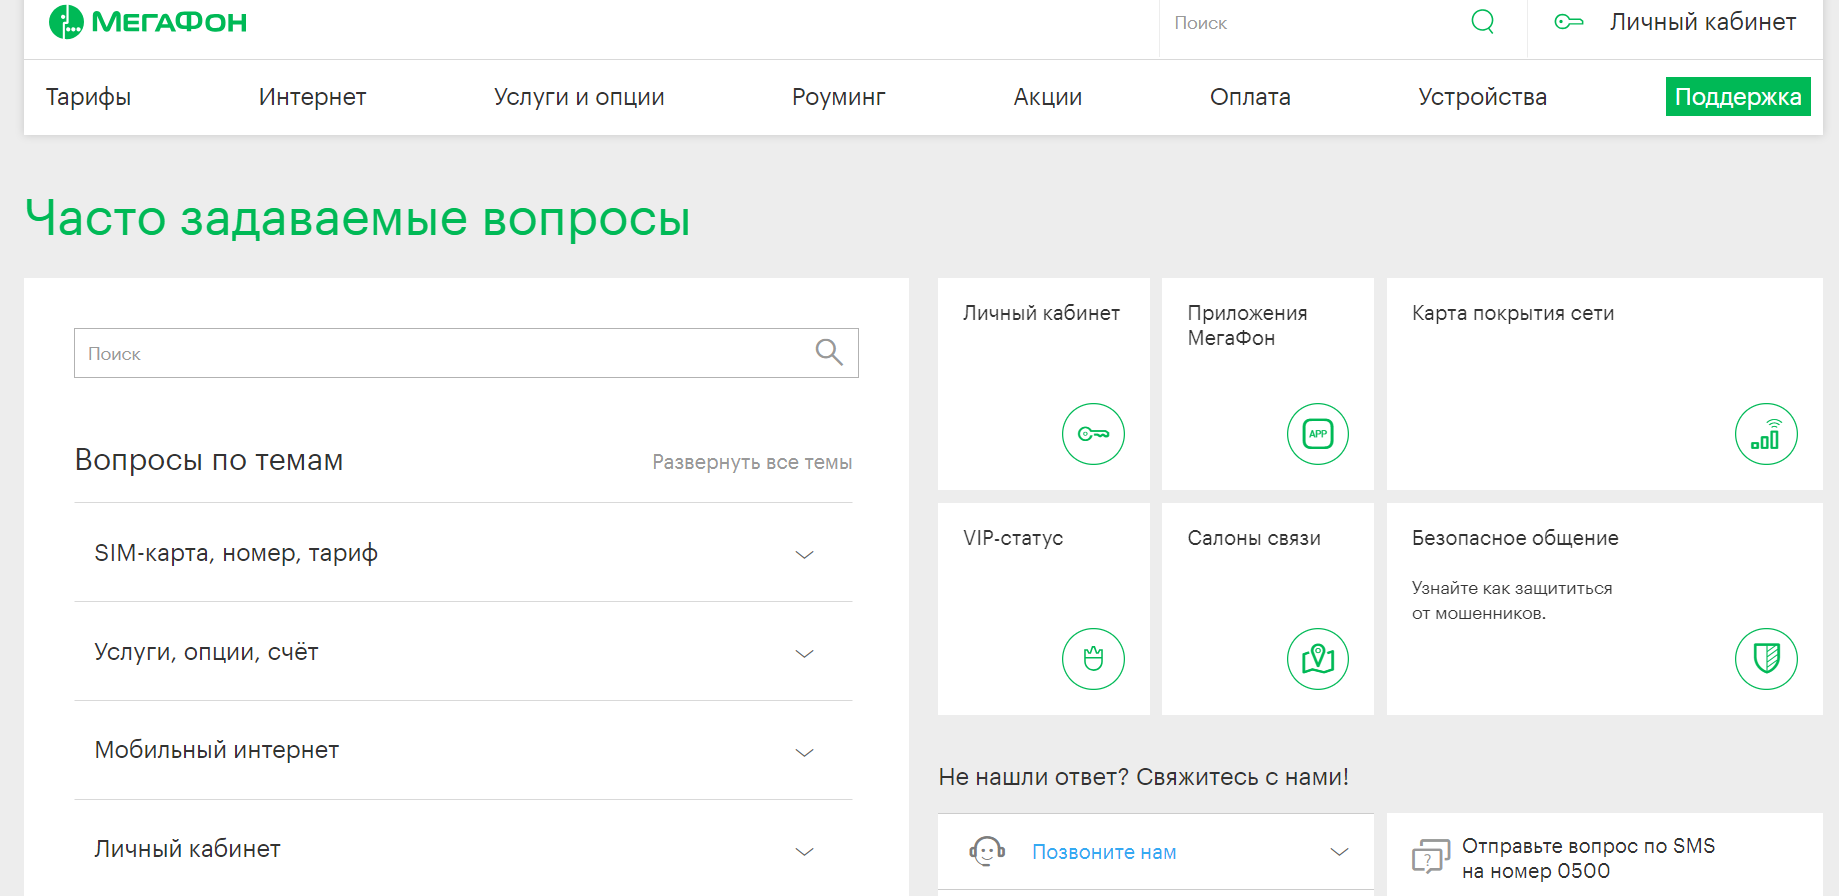Click SIM-карта, номер, тариф topic text
This screenshot has height=896, width=1839.
(236, 553)
